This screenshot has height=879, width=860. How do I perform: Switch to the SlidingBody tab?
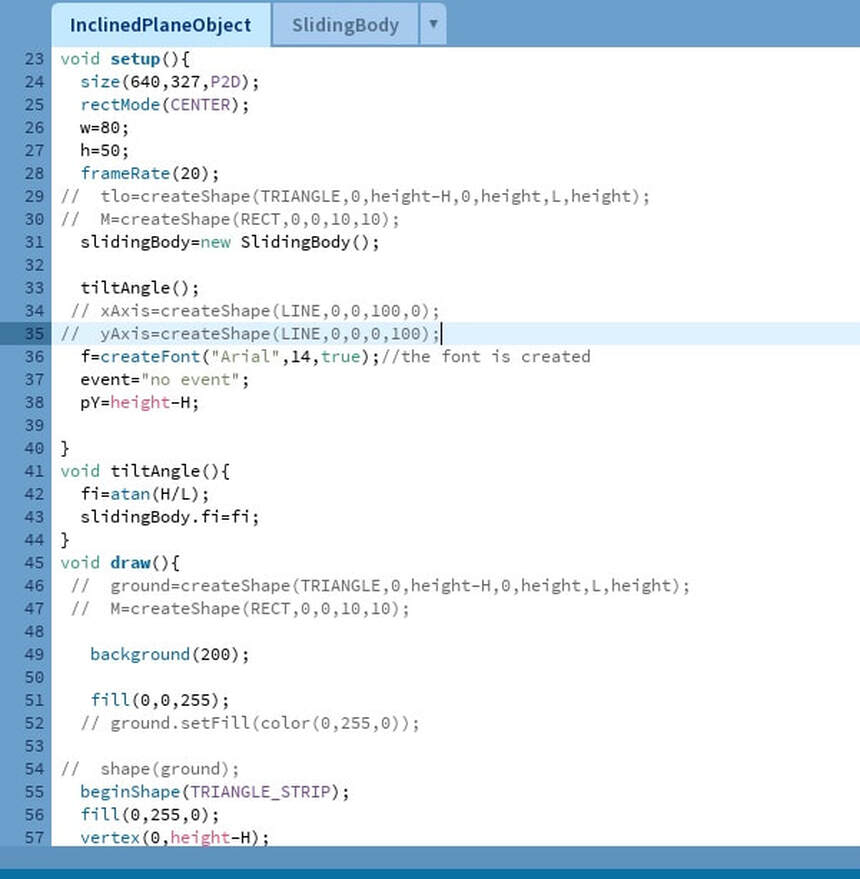pos(345,25)
